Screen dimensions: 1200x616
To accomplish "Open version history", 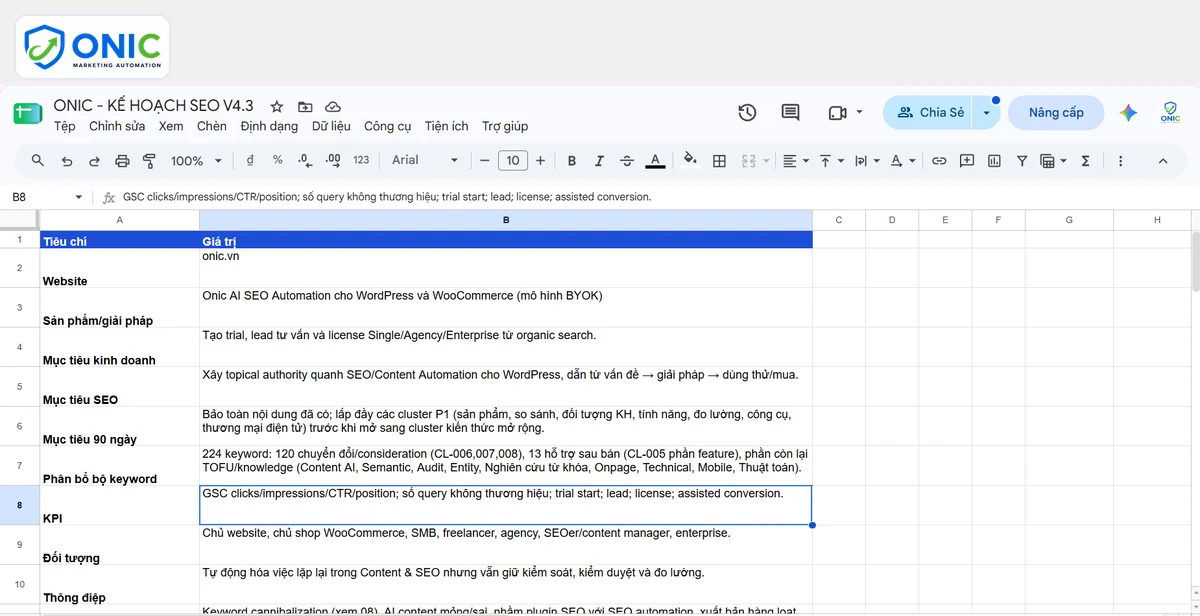I will tap(747, 113).
